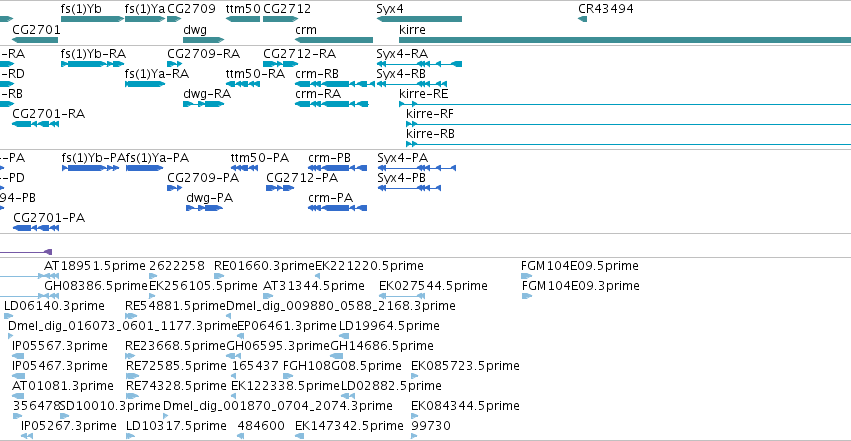Click the CG2701 gene label
The width and height of the screenshot is (851, 441).
pyautogui.click(x=36, y=29)
